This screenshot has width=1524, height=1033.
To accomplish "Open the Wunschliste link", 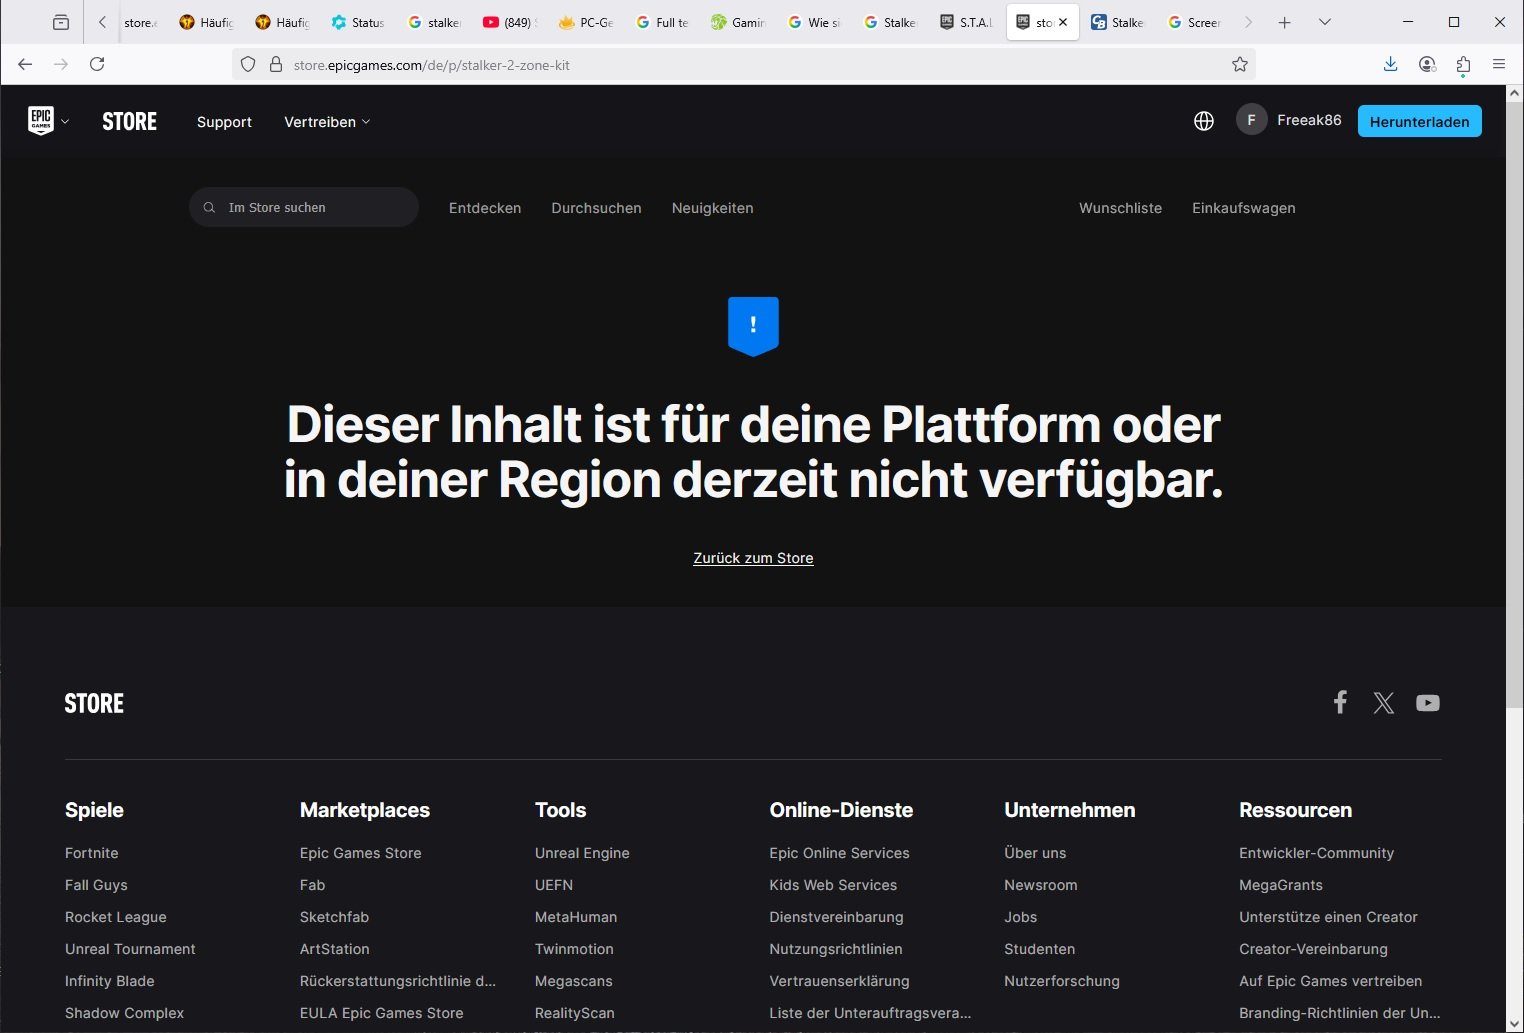I will (x=1120, y=208).
